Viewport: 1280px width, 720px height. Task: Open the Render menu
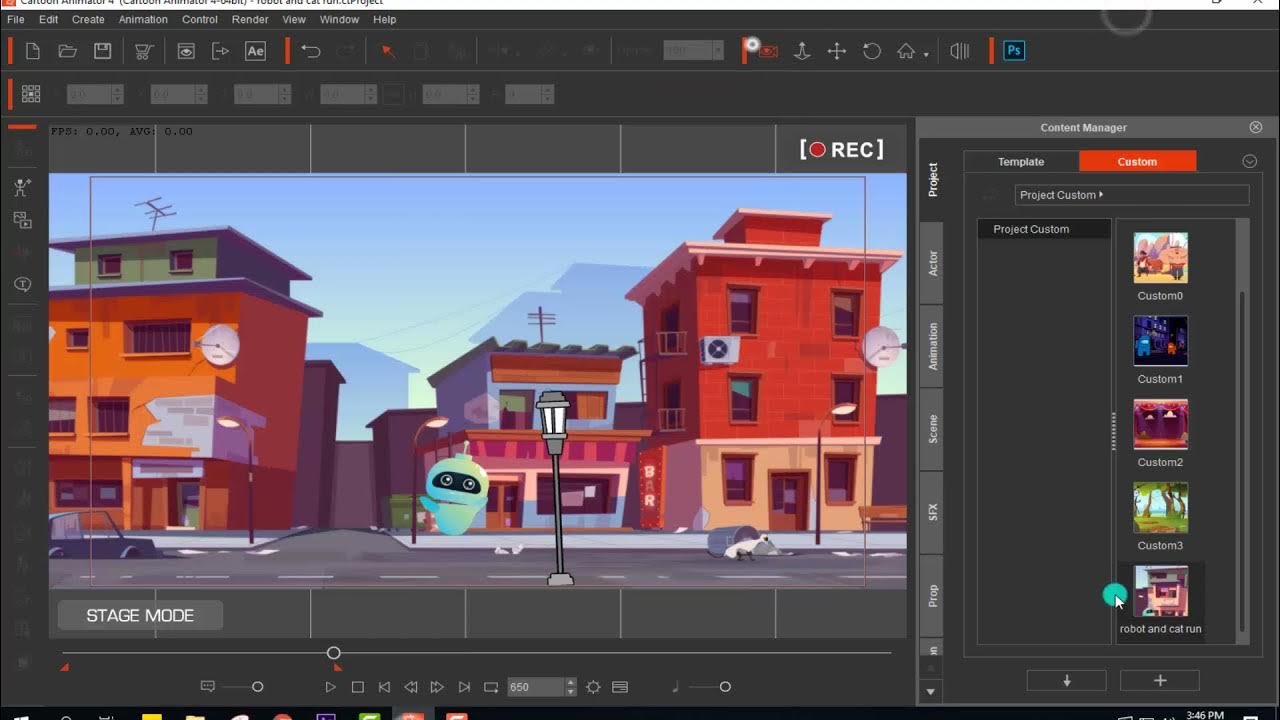coord(249,19)
